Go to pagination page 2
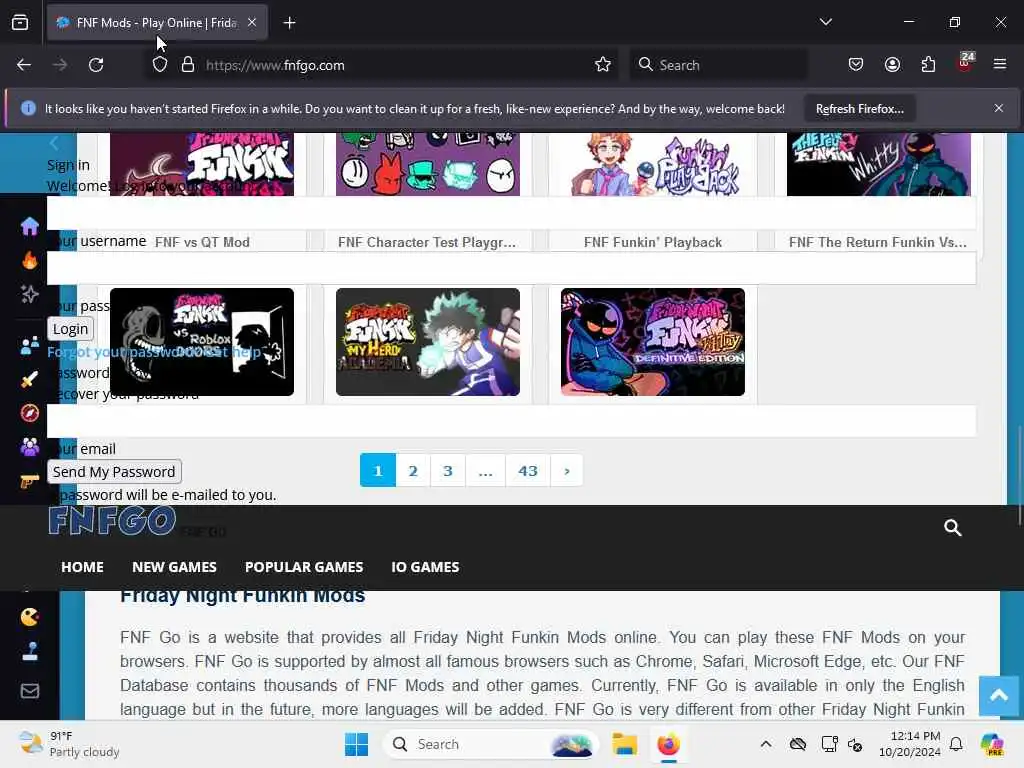This screenshot has height=768, width=1024. [x=413, y=470]
